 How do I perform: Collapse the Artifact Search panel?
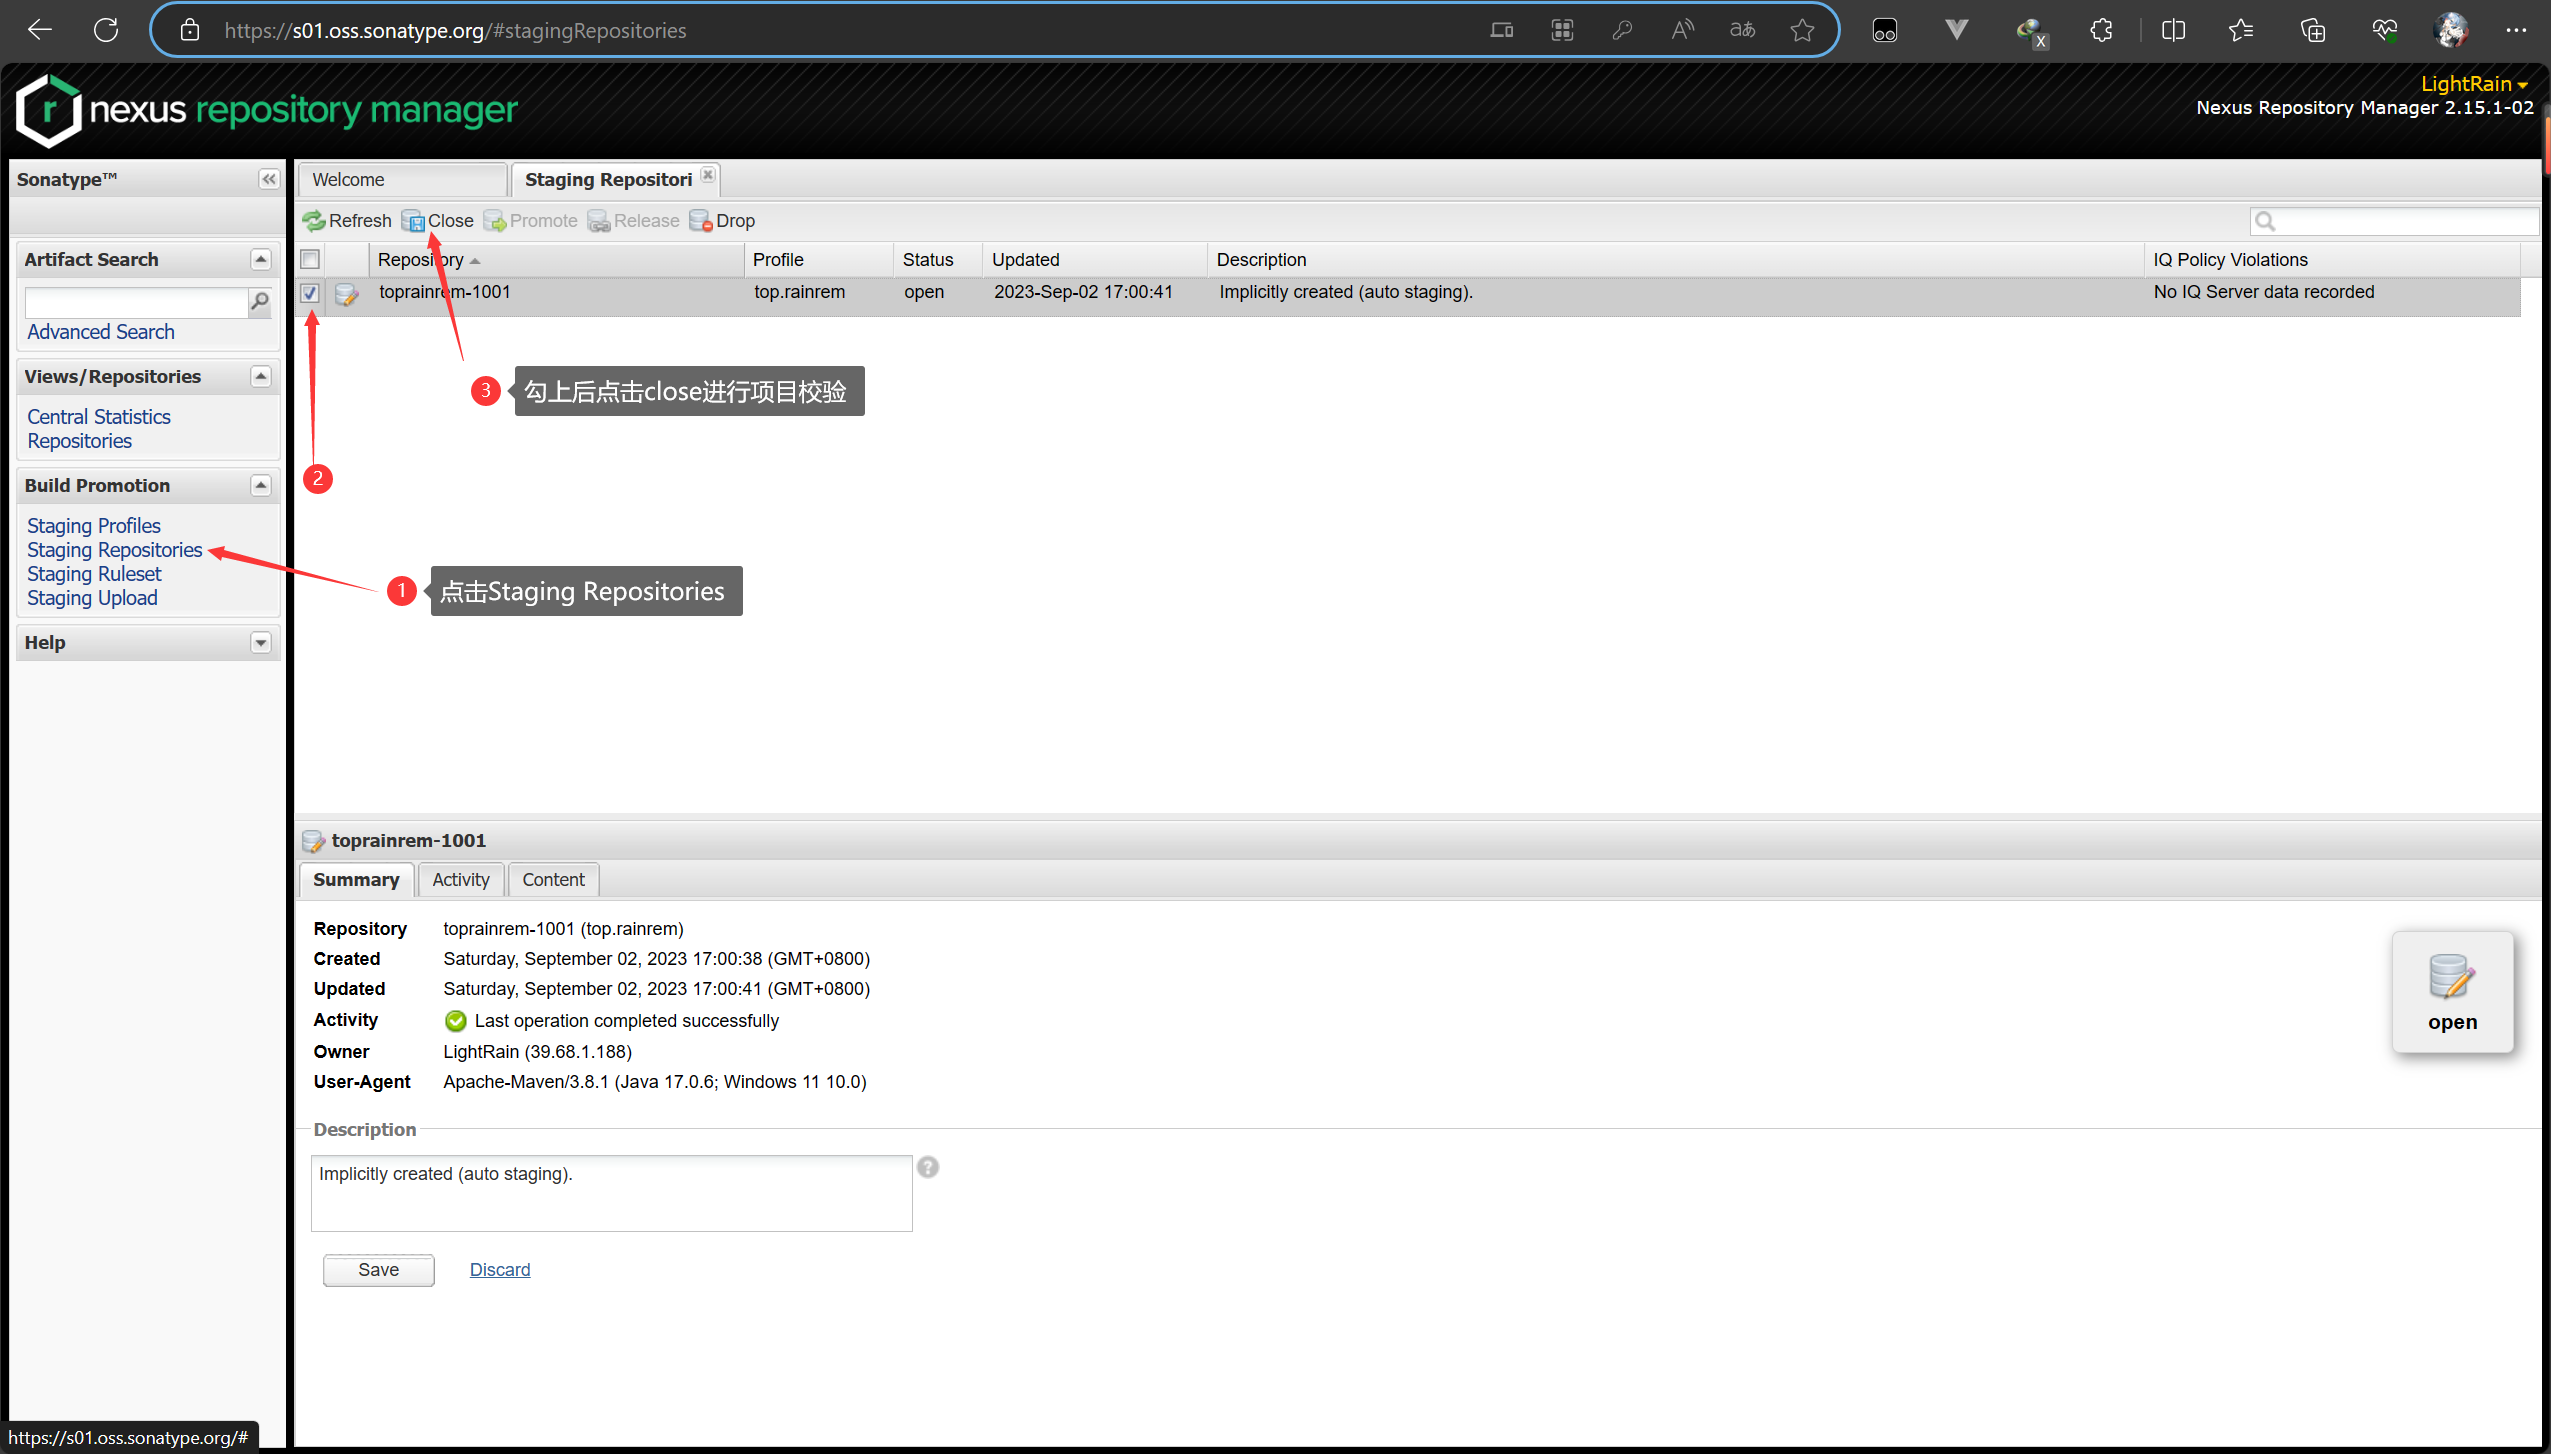pyautogui.click(x=261, y=260)
